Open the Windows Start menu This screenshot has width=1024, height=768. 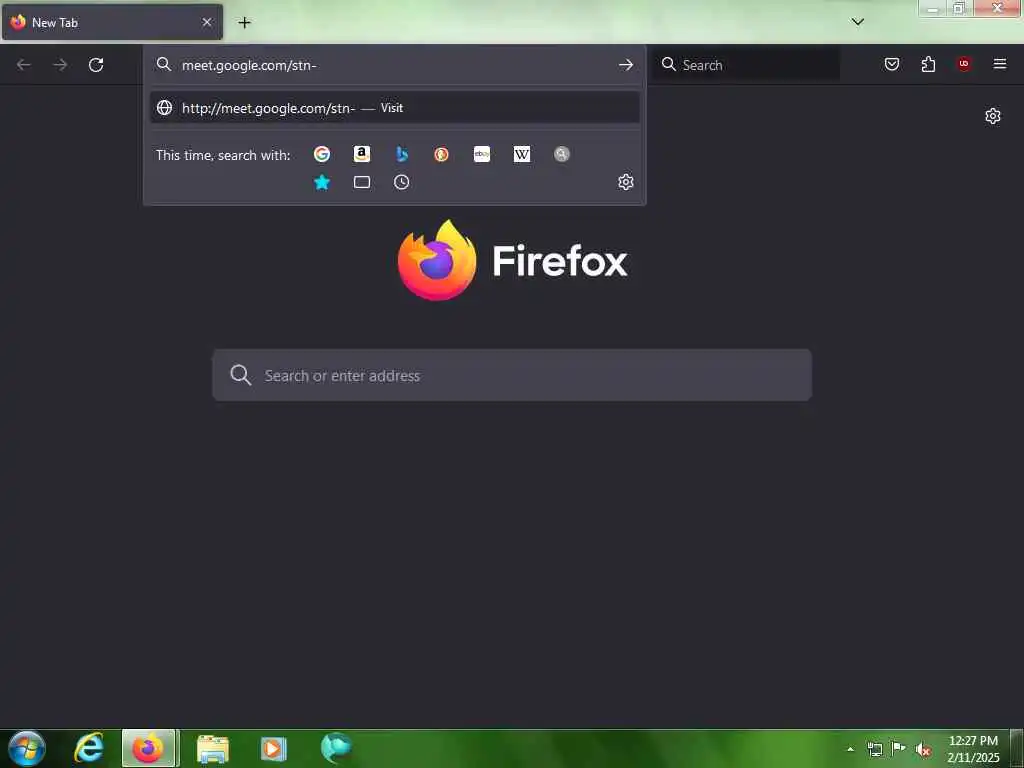(27, 748)
